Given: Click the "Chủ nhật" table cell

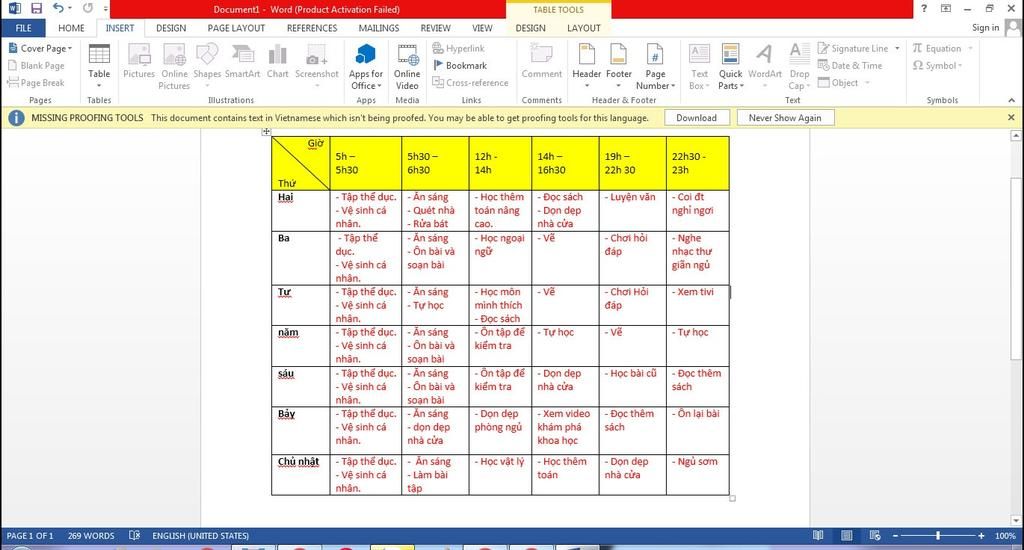Looking at the screenshot, I should click(300, 474).
